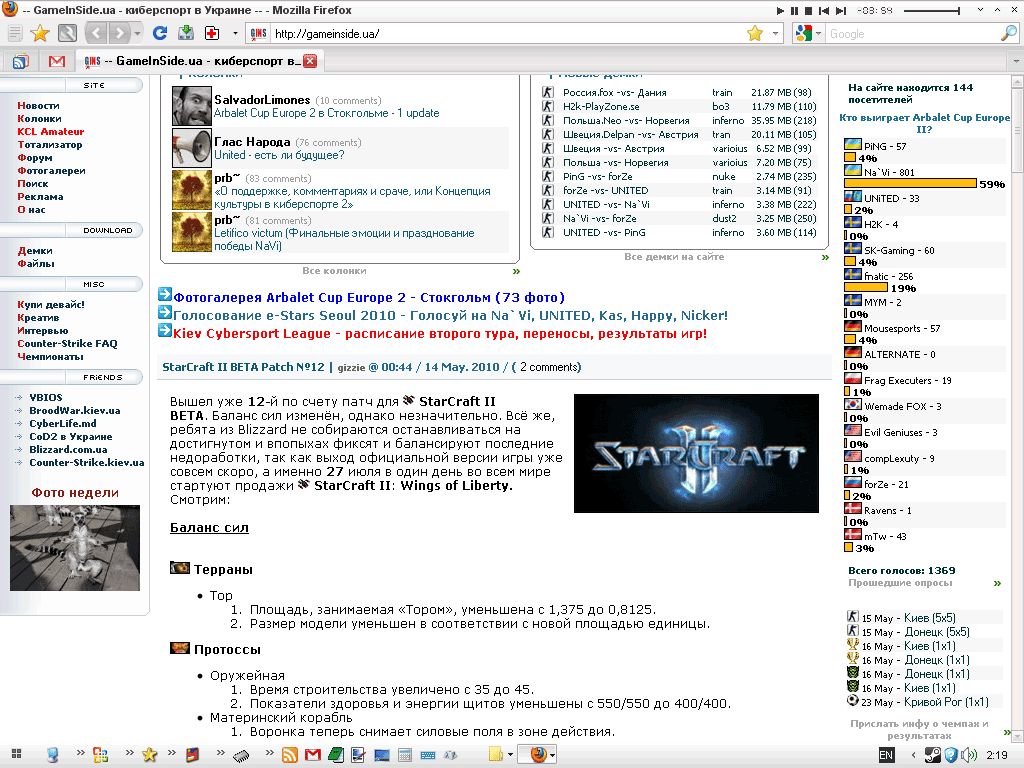Open the photo of the week thumbnail
Image resolution: width=1024 pixels, height=768 pixels.
coord(74,548)
